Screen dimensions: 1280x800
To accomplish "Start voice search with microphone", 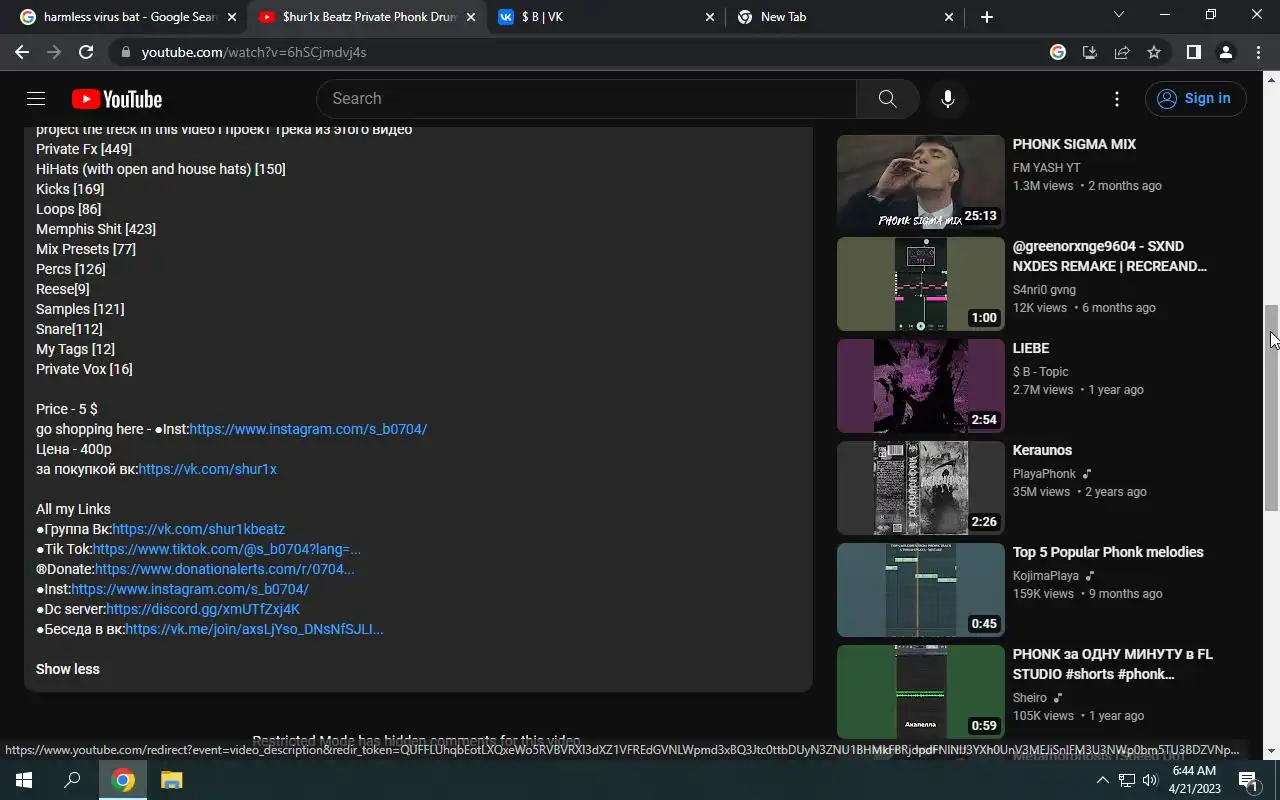I will click(948, 98).
